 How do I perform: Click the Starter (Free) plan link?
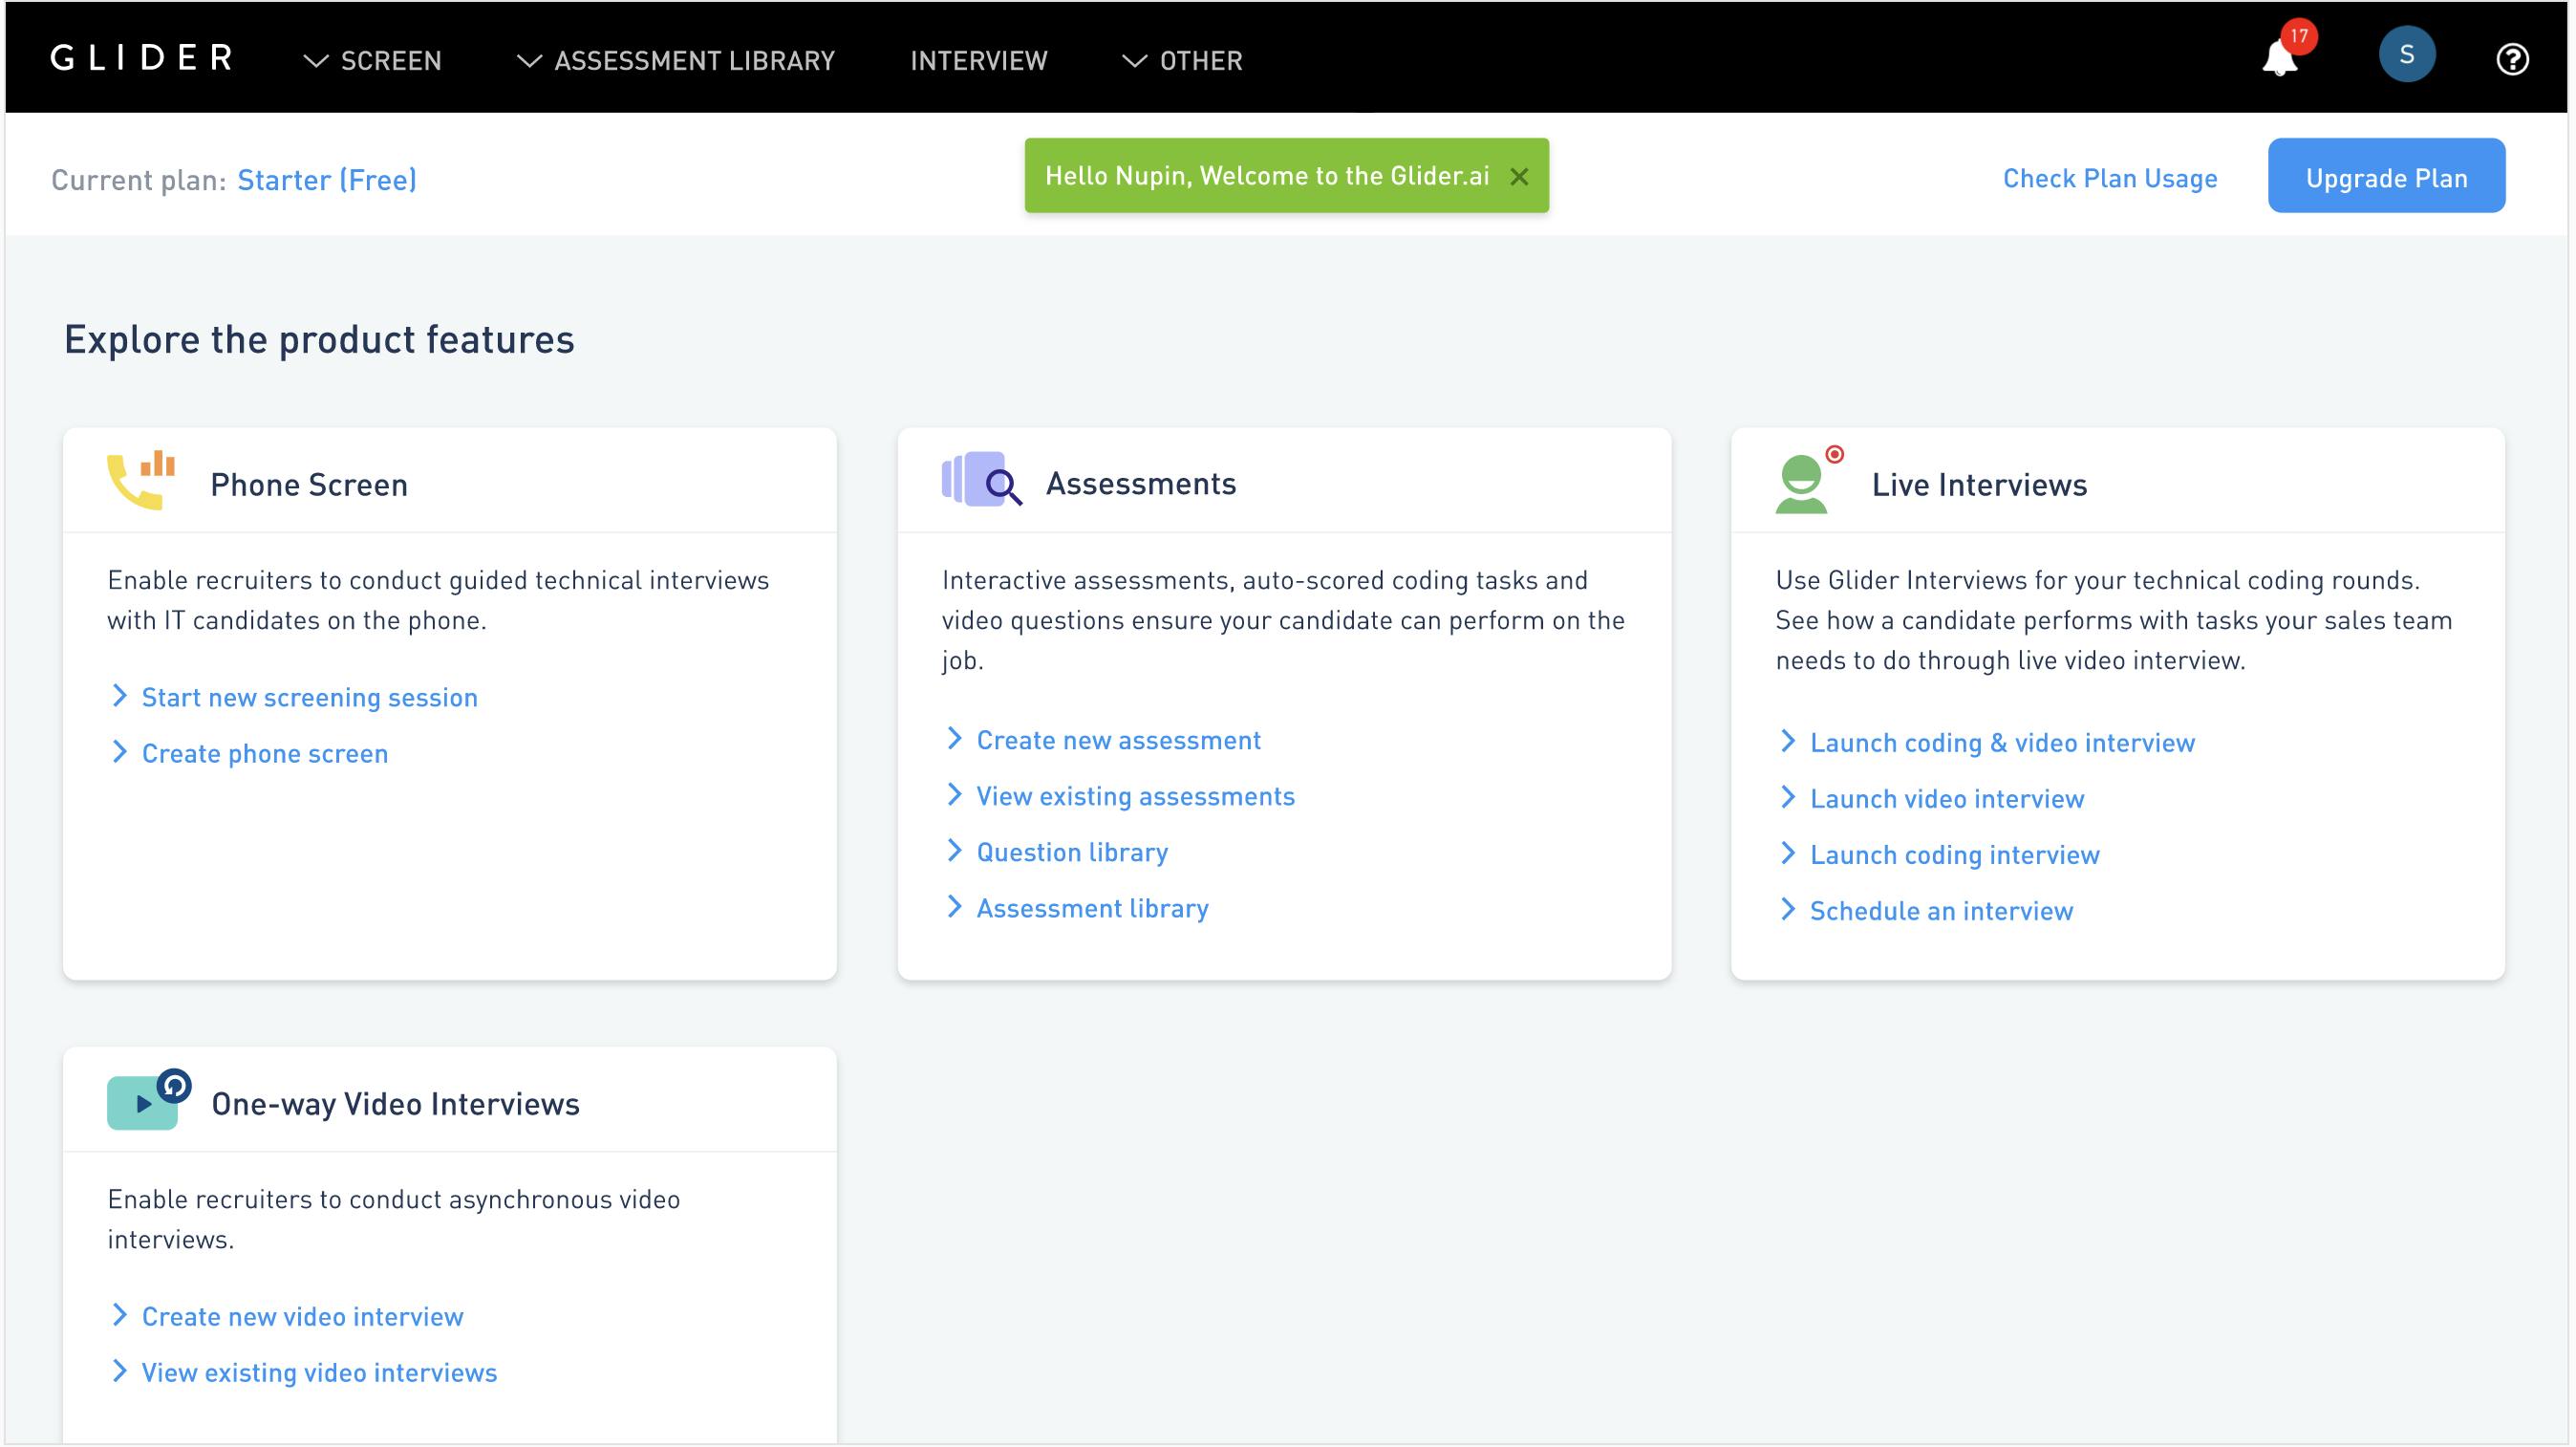[327, 180]
